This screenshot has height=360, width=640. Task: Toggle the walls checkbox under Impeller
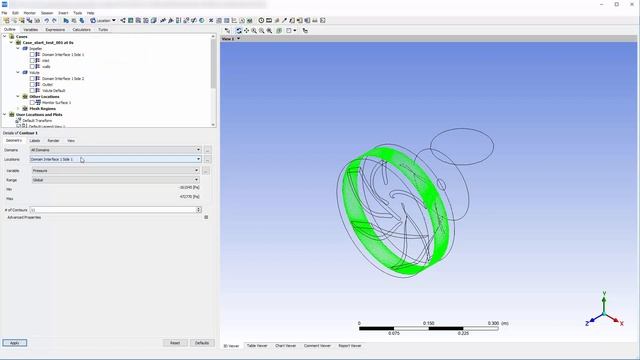[x=32, y=66]
